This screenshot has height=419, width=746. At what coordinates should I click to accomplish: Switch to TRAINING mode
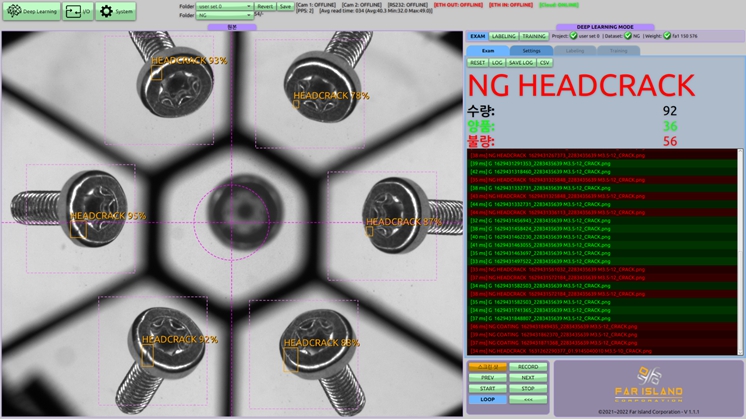[534, 36]
